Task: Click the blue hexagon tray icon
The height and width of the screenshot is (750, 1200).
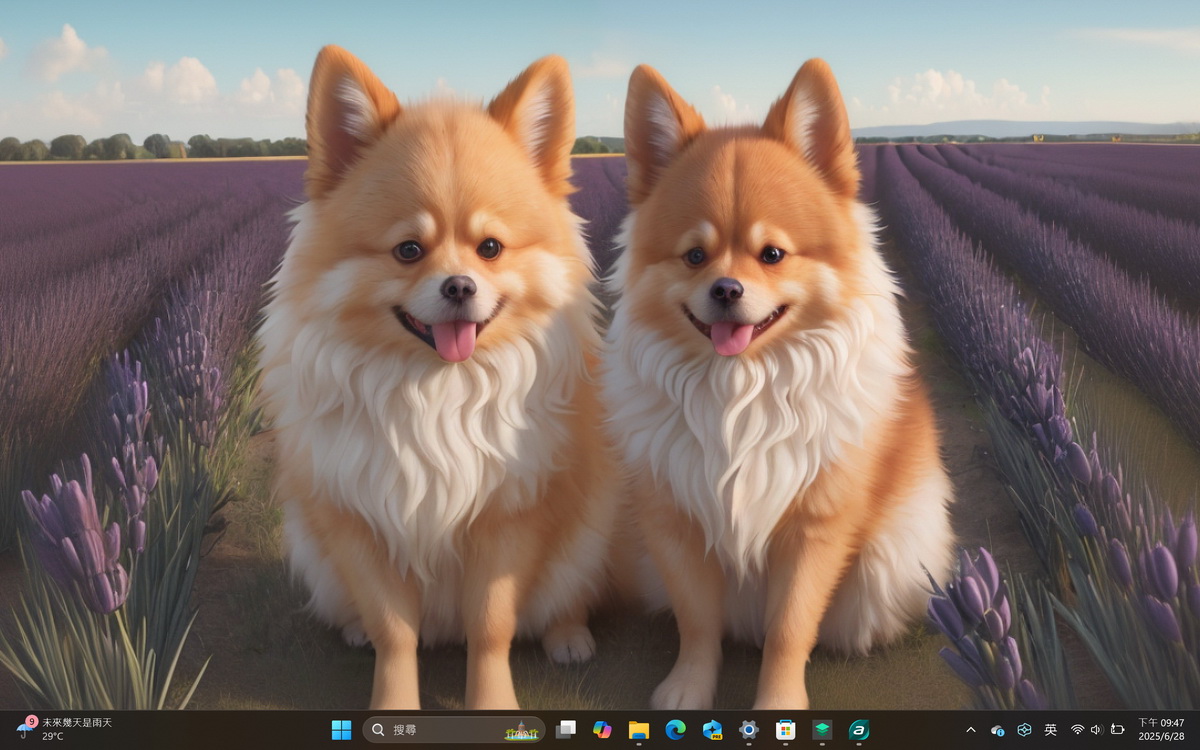Action: point(1024,730)
